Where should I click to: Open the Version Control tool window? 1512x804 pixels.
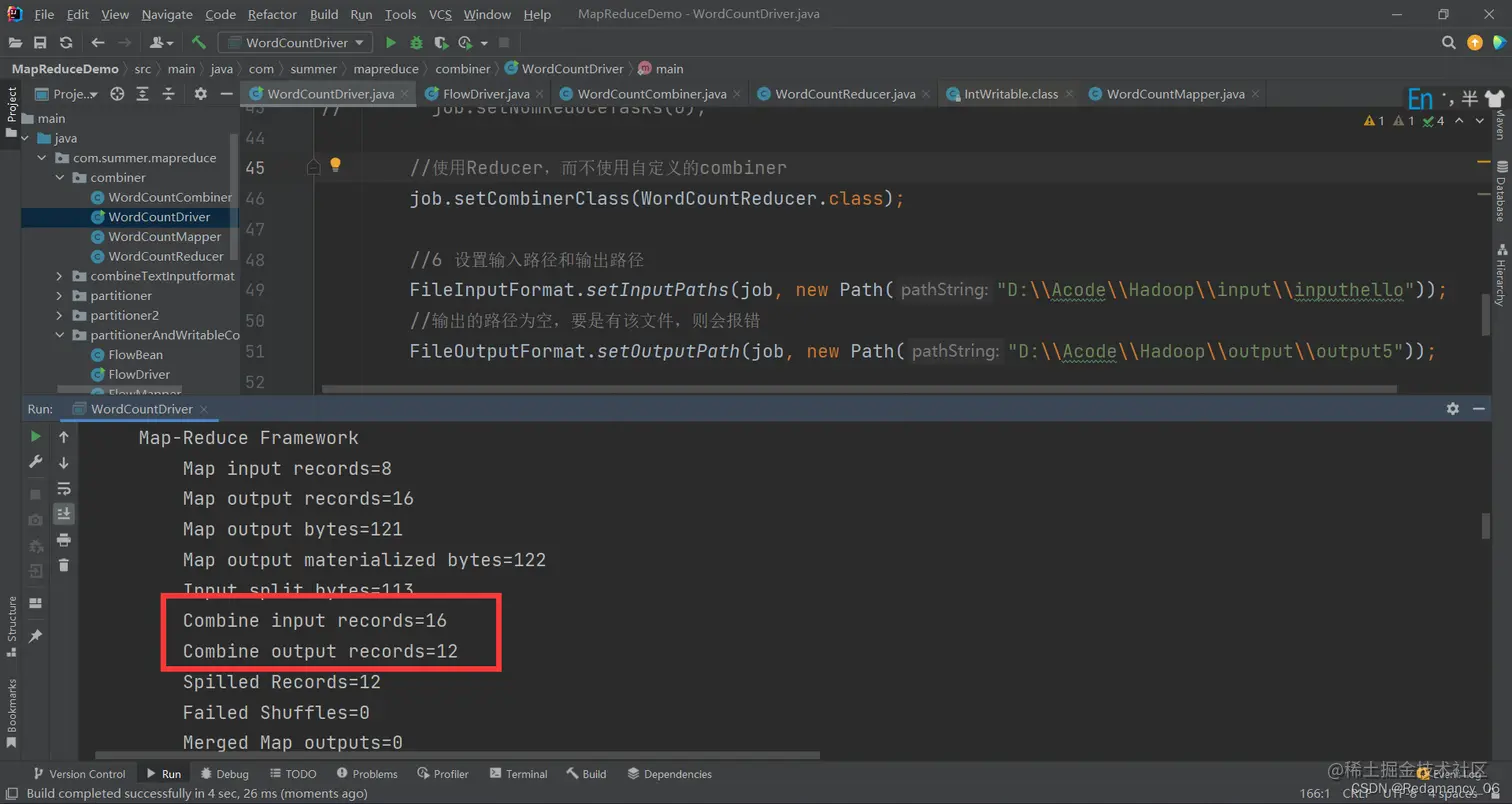point(79,774)
